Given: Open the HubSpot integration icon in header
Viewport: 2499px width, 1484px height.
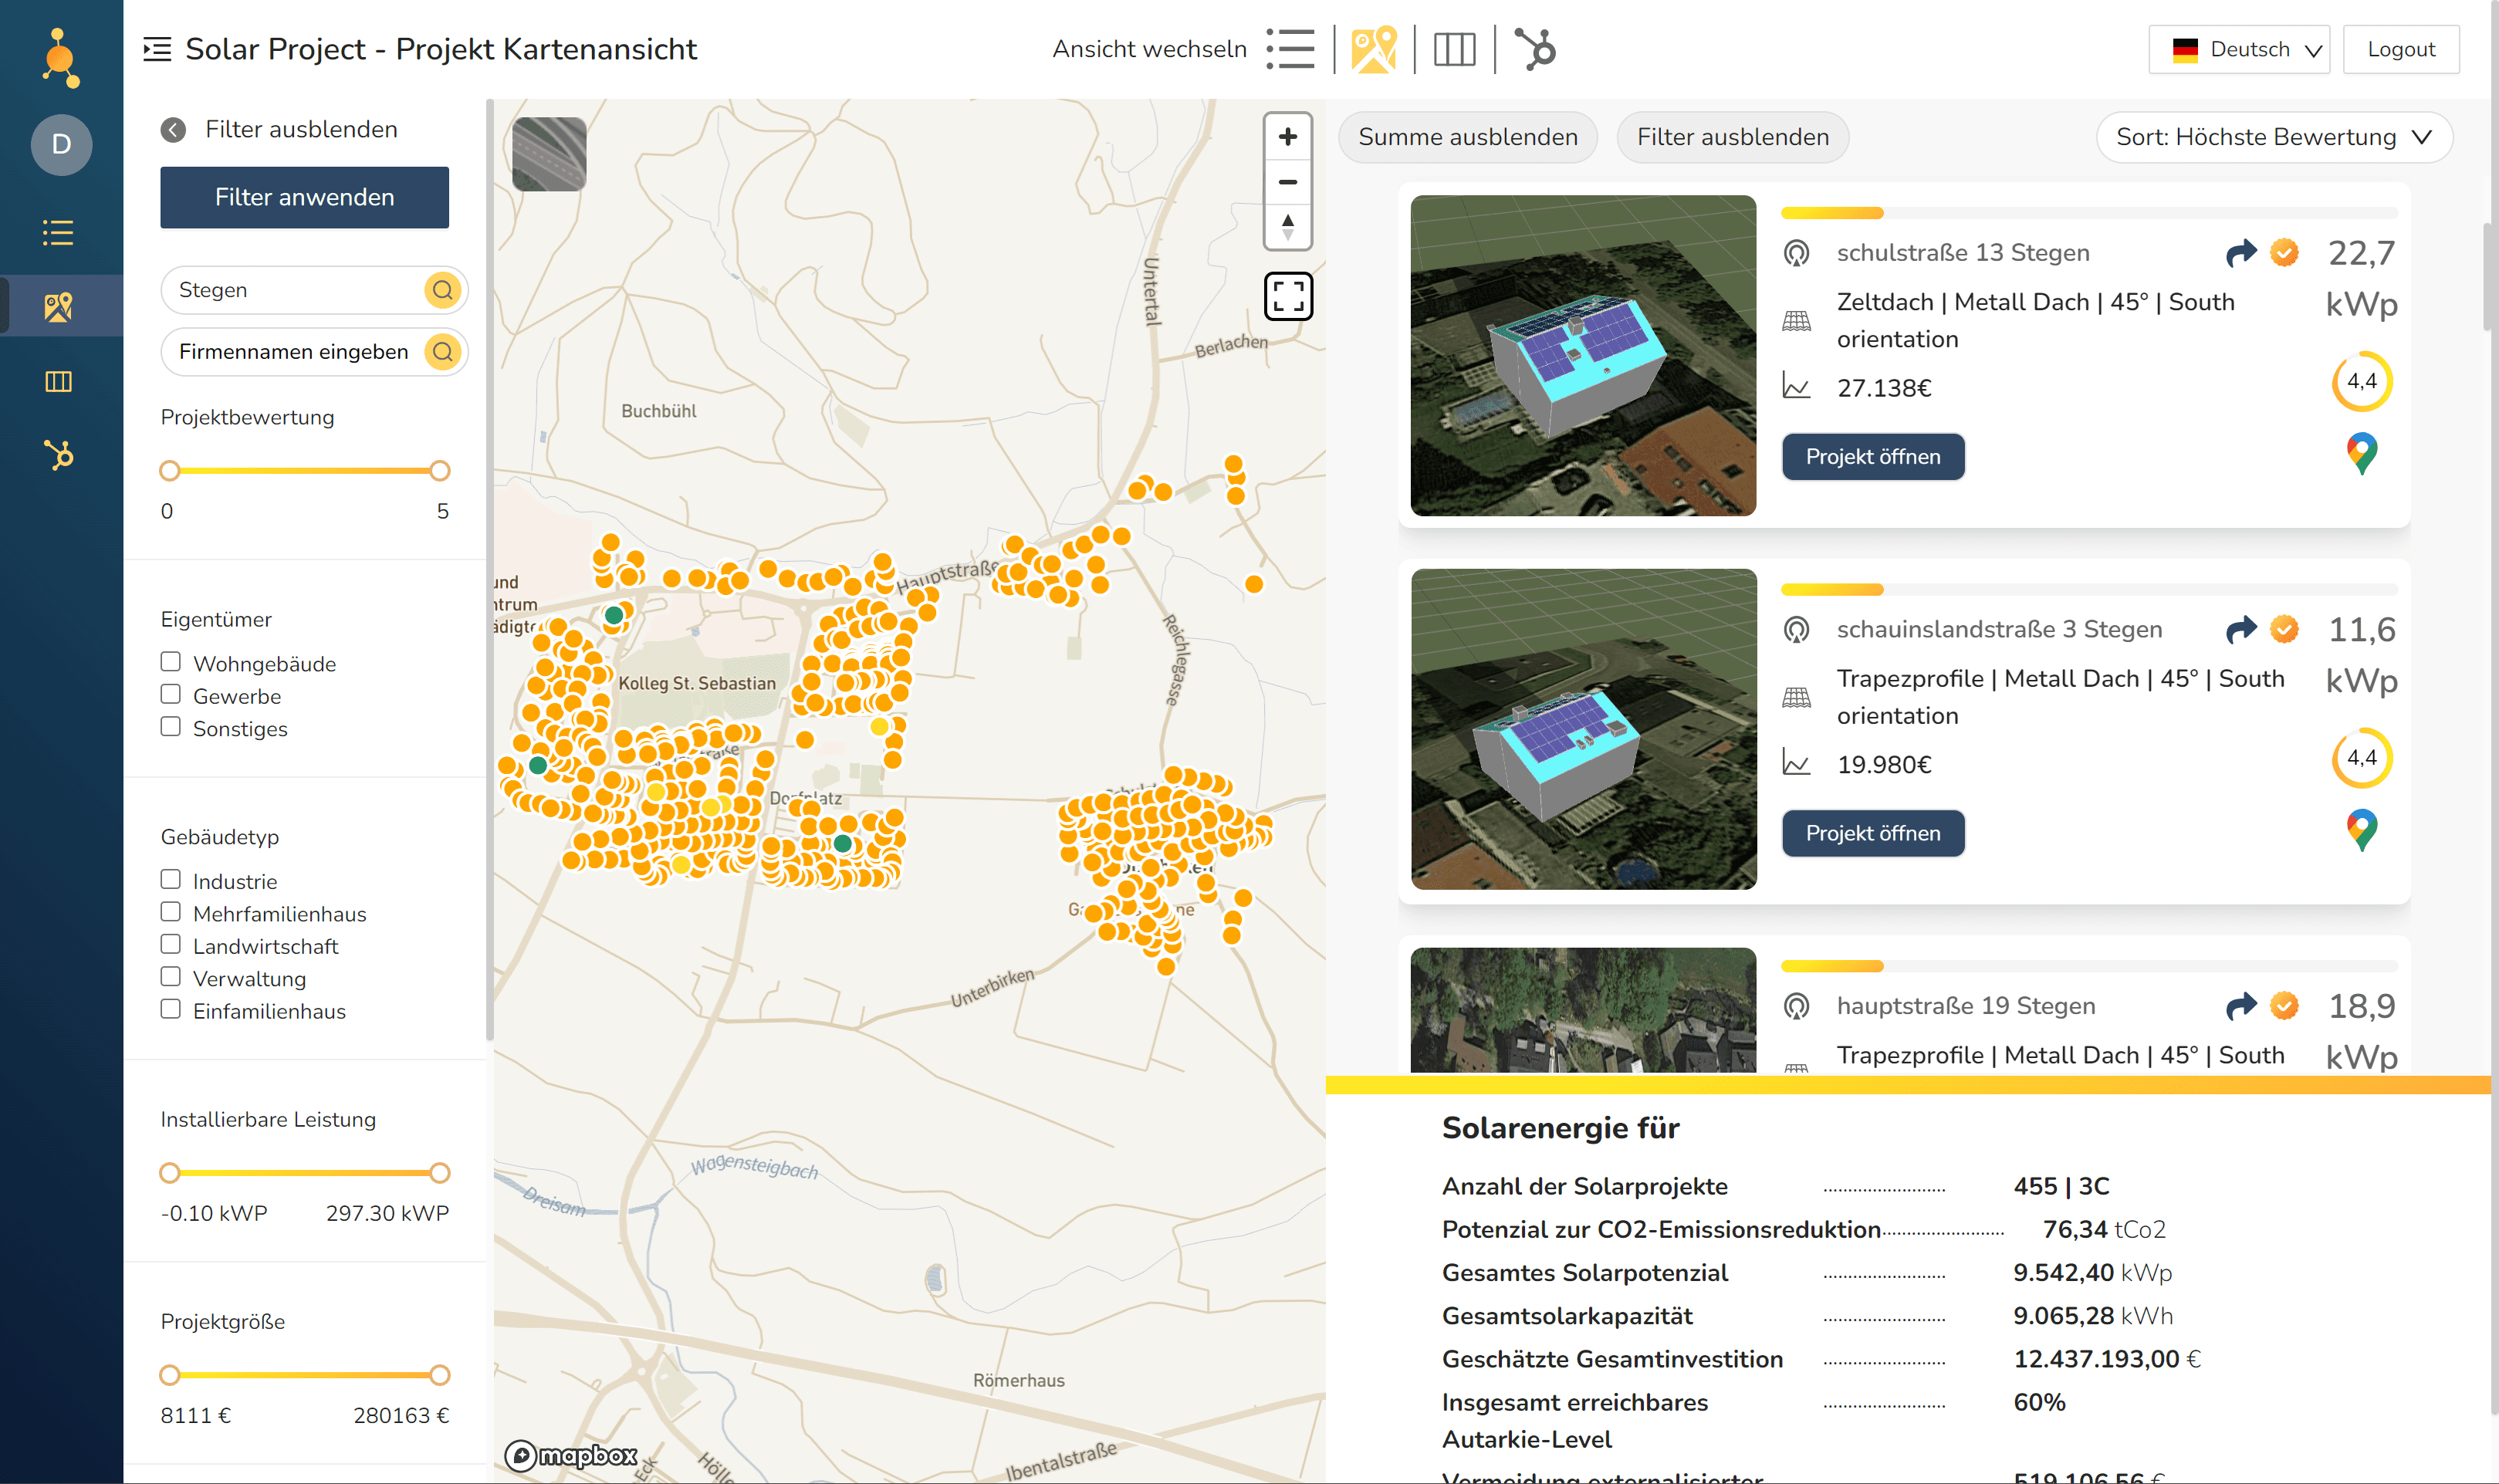Looking at the screenshot, I should tap(1535, 49).
